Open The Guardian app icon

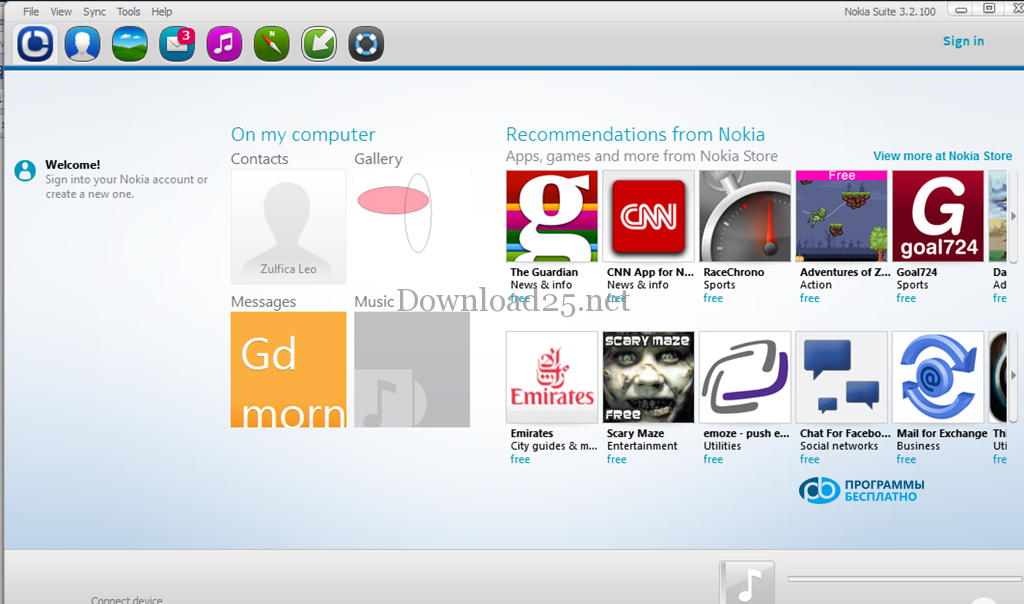[x=552, y=216]
